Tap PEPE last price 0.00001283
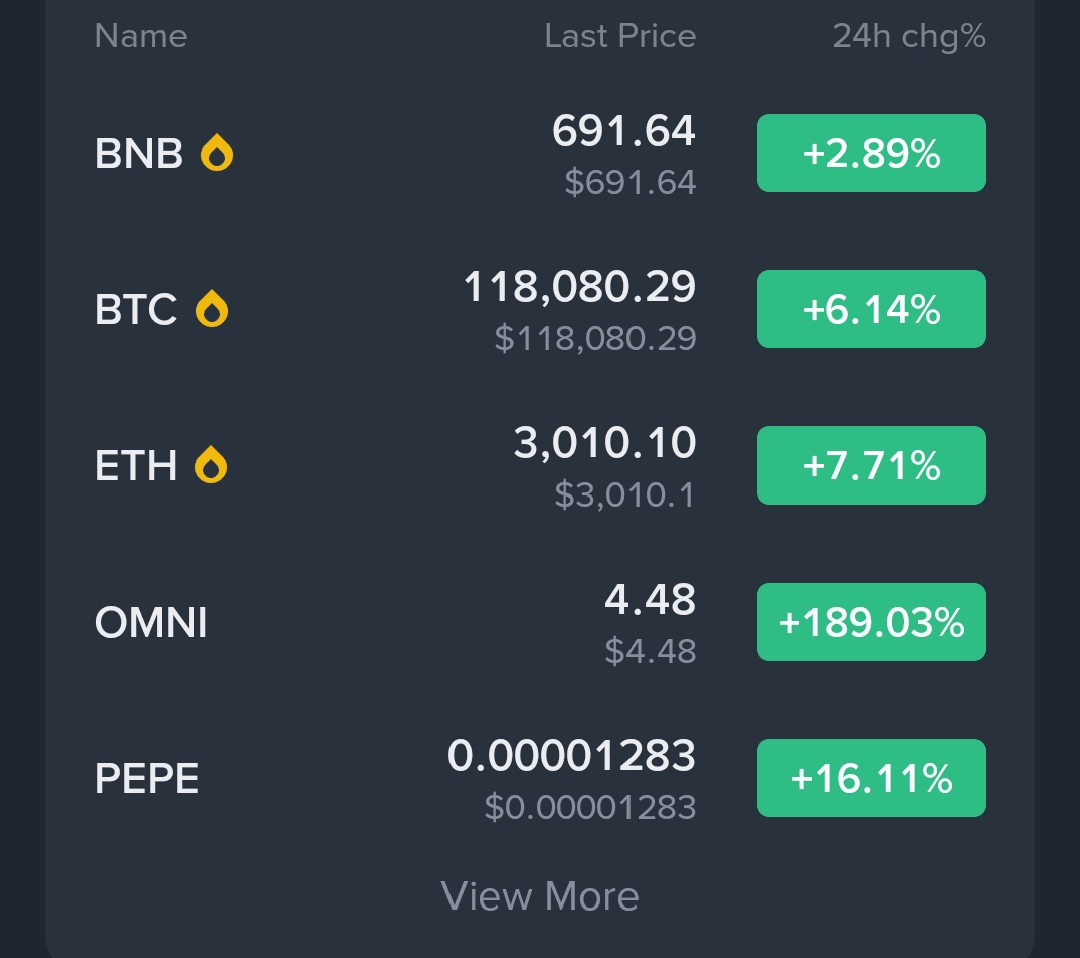 571,757
